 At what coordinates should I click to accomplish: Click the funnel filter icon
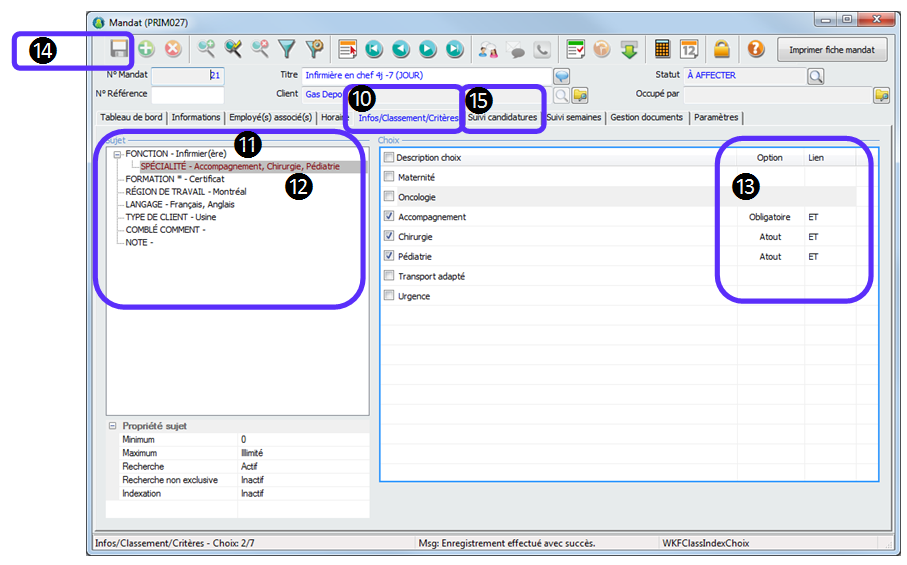287,49
